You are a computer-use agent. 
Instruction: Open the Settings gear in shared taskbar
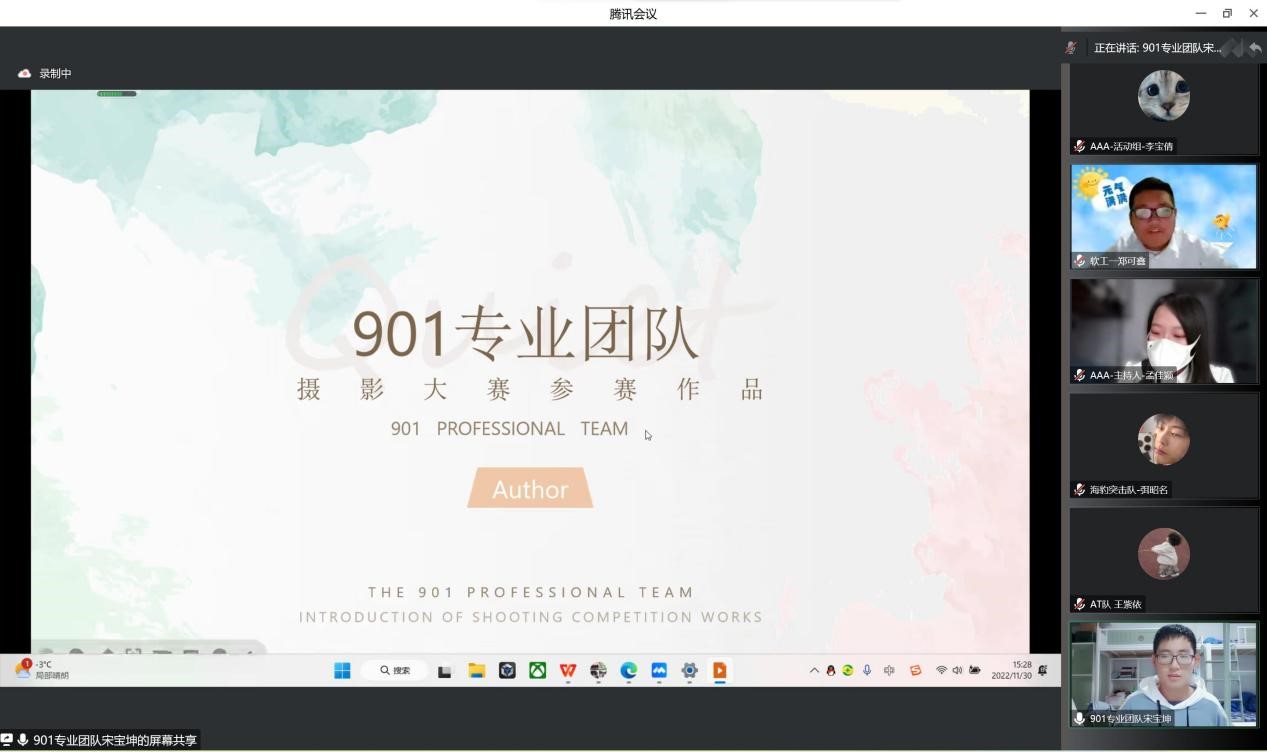(689, 670)
